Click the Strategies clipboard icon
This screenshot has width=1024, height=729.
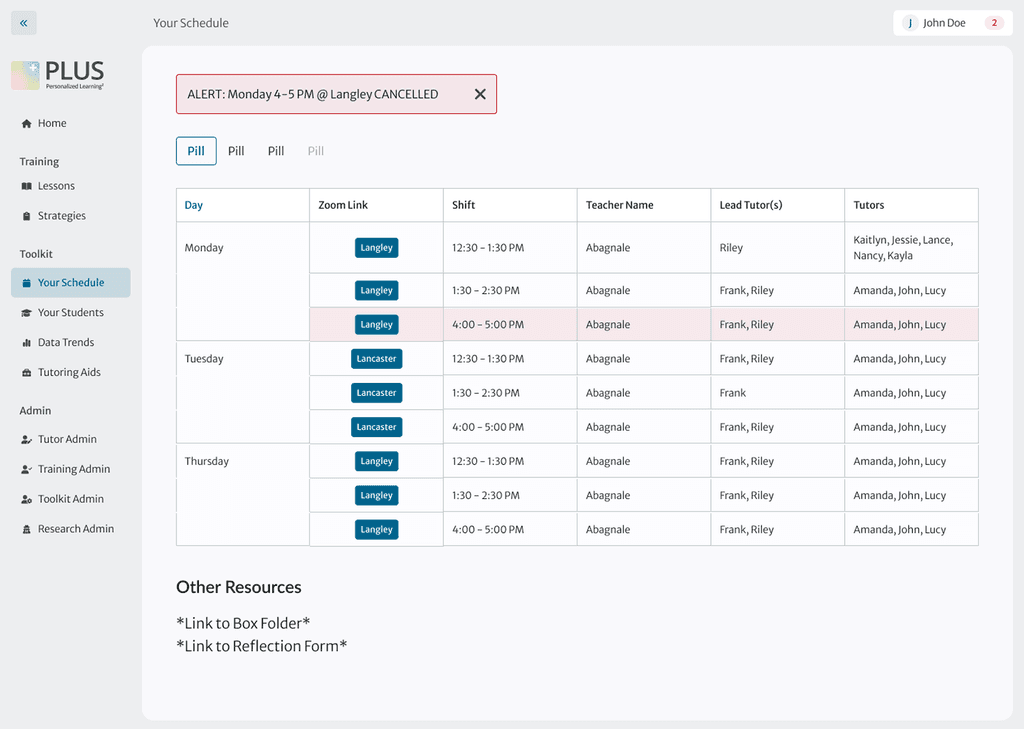coord(26,216)
